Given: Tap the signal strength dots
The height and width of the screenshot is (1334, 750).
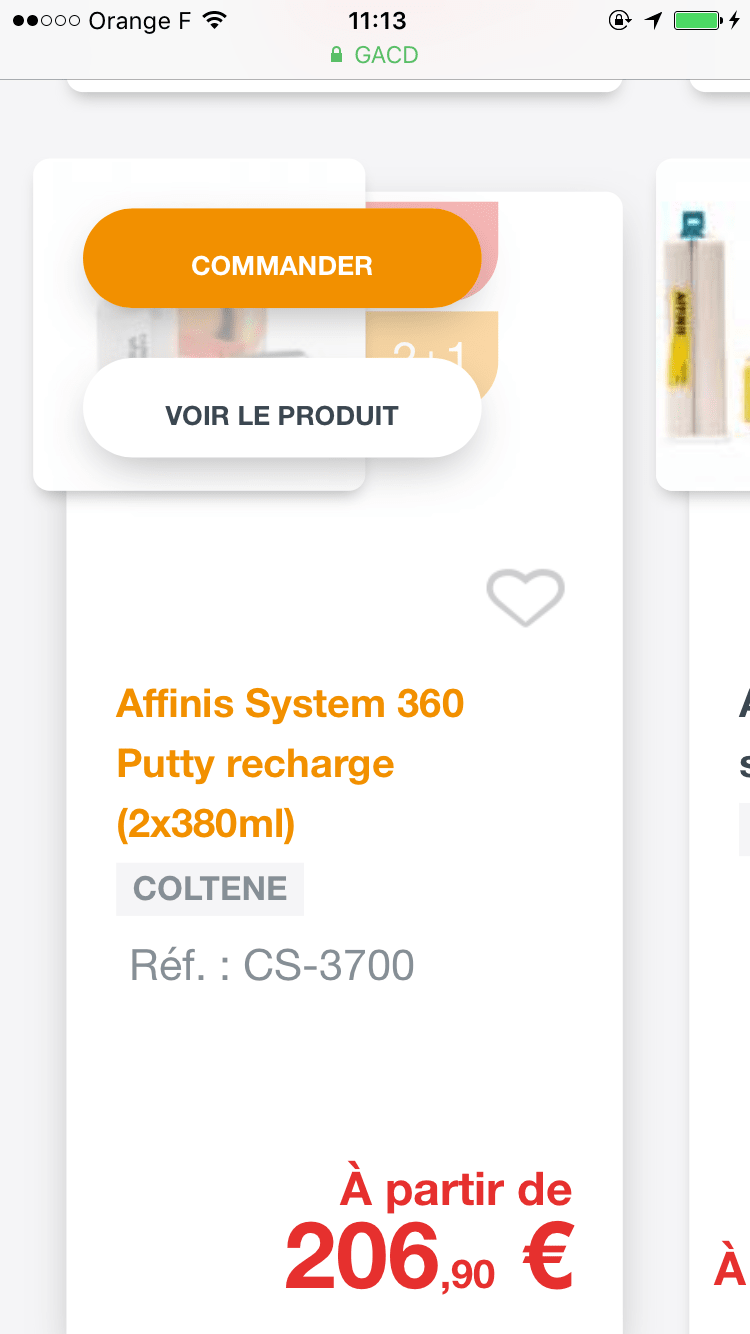Looking at the screenshot, I should (x=46, y=20).
